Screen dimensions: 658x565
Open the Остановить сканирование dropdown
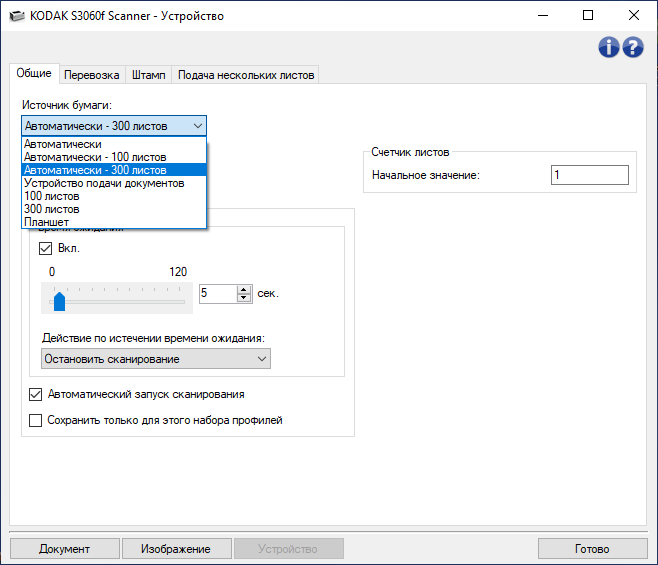[x=156, y=359]
